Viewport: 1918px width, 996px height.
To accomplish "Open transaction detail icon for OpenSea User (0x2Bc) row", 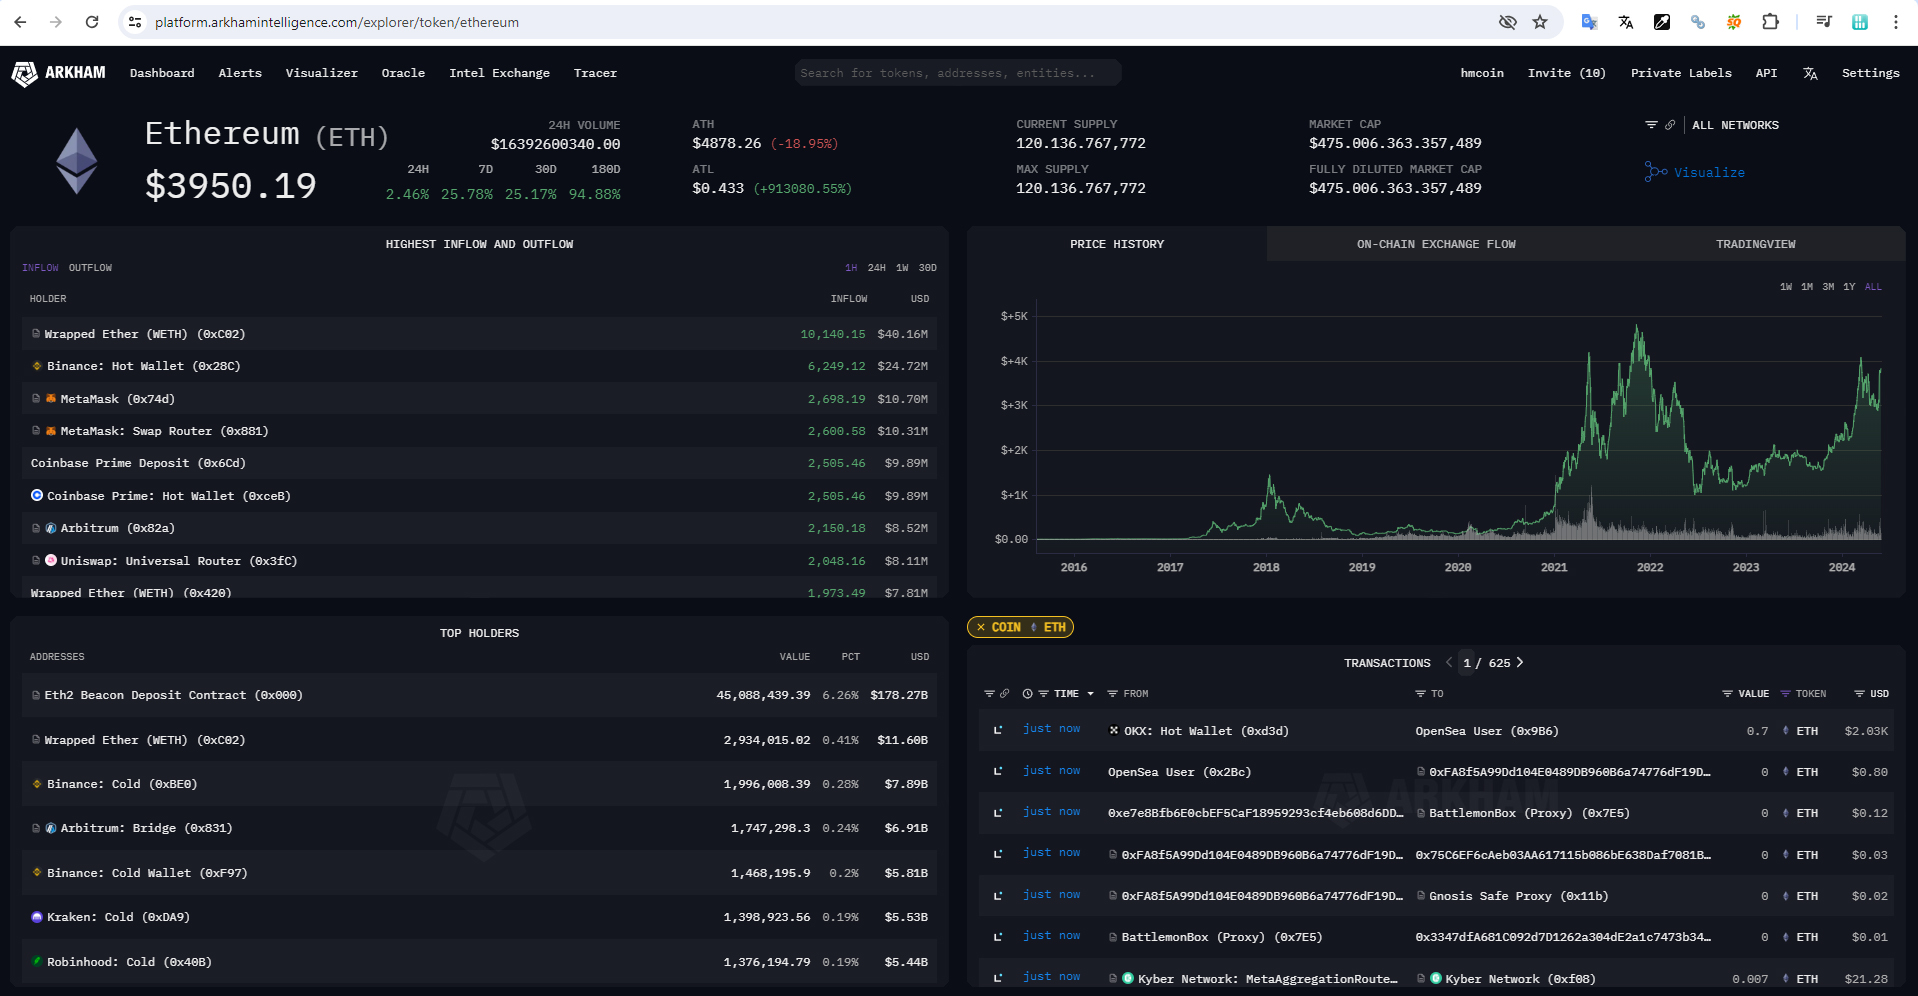I will coord(998,772).
